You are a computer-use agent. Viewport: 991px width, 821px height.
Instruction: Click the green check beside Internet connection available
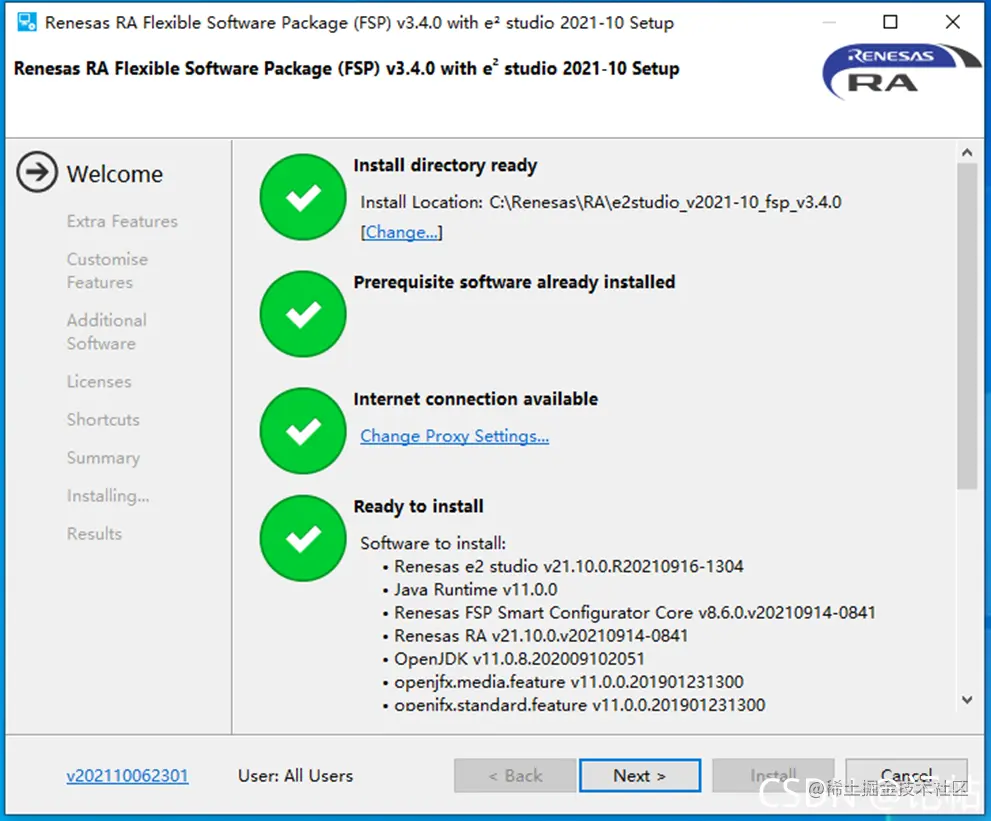pyautogui.click(x=303, y=431)
